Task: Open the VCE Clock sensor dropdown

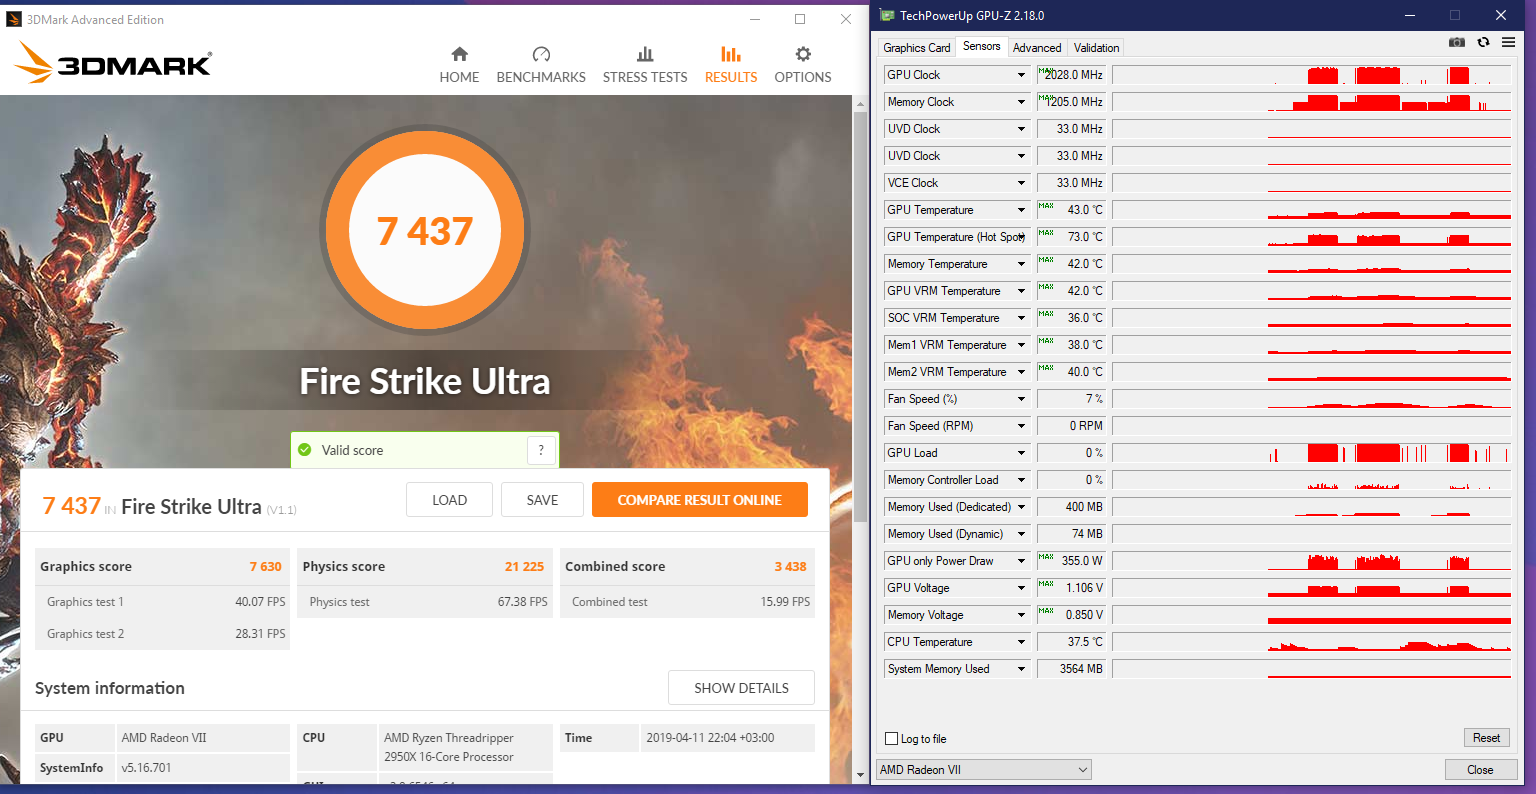Action: pyautogui.click(x=1021, y=183)
